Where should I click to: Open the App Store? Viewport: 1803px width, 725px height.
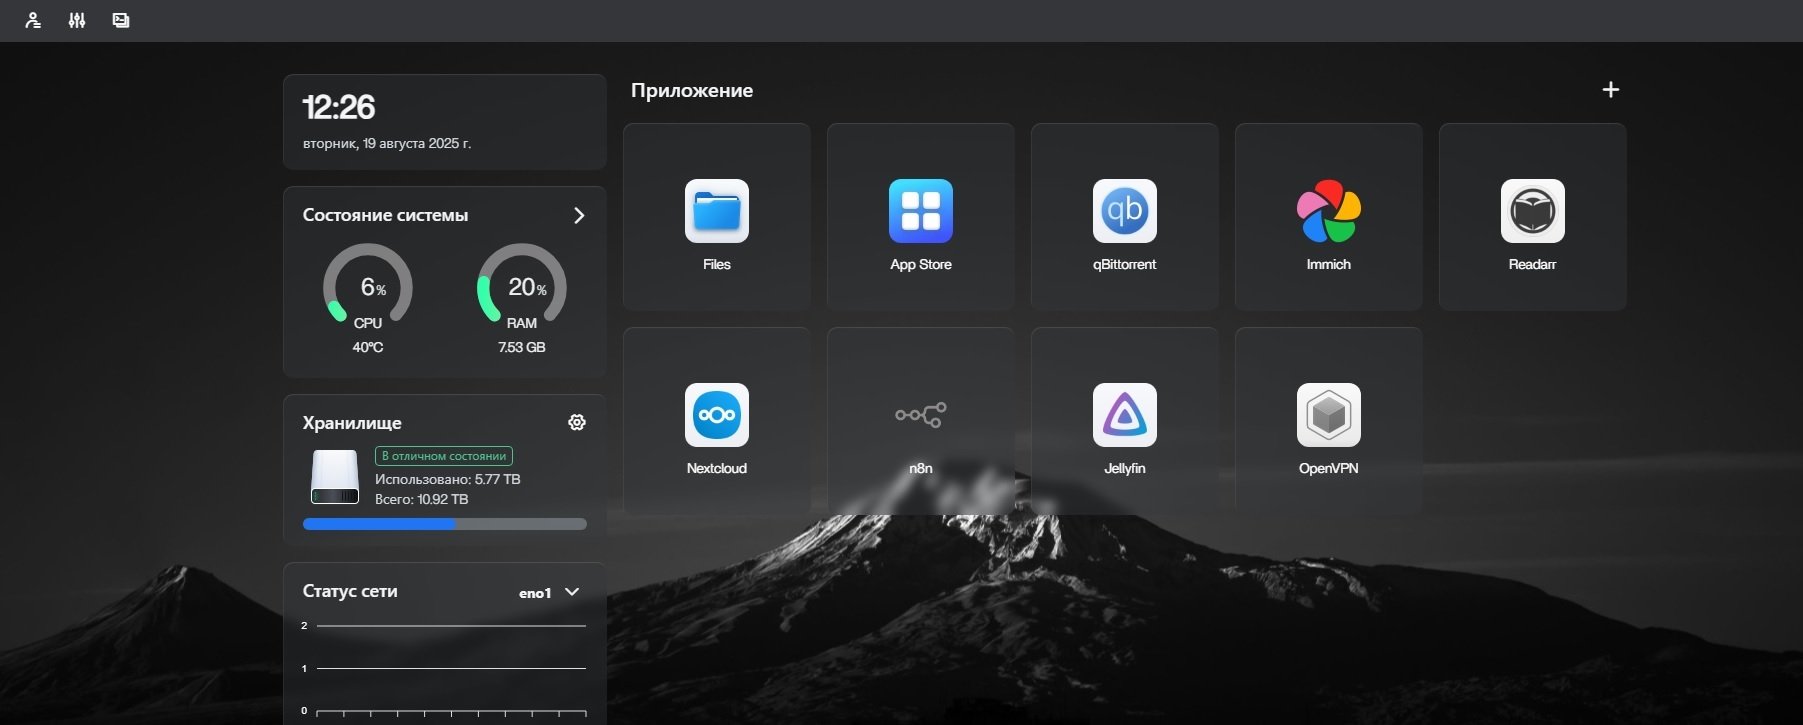921,217
